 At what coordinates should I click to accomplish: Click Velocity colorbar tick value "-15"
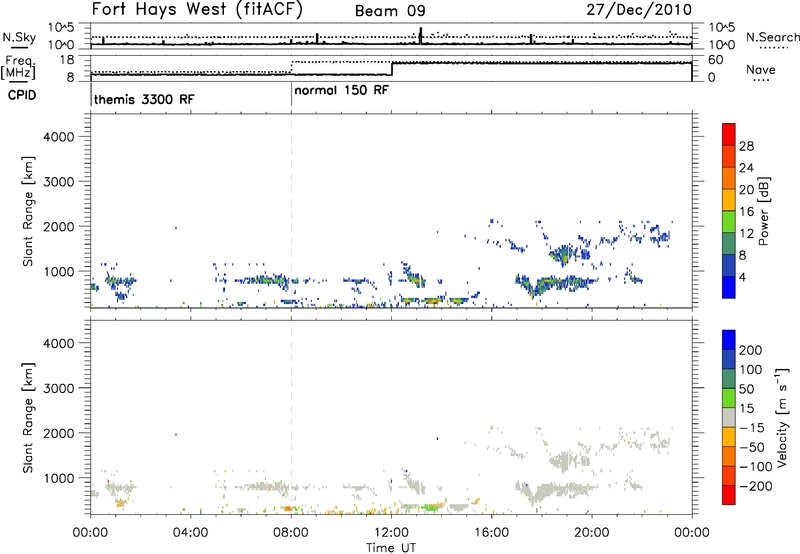pyautogui.click(x=751, y=428)
